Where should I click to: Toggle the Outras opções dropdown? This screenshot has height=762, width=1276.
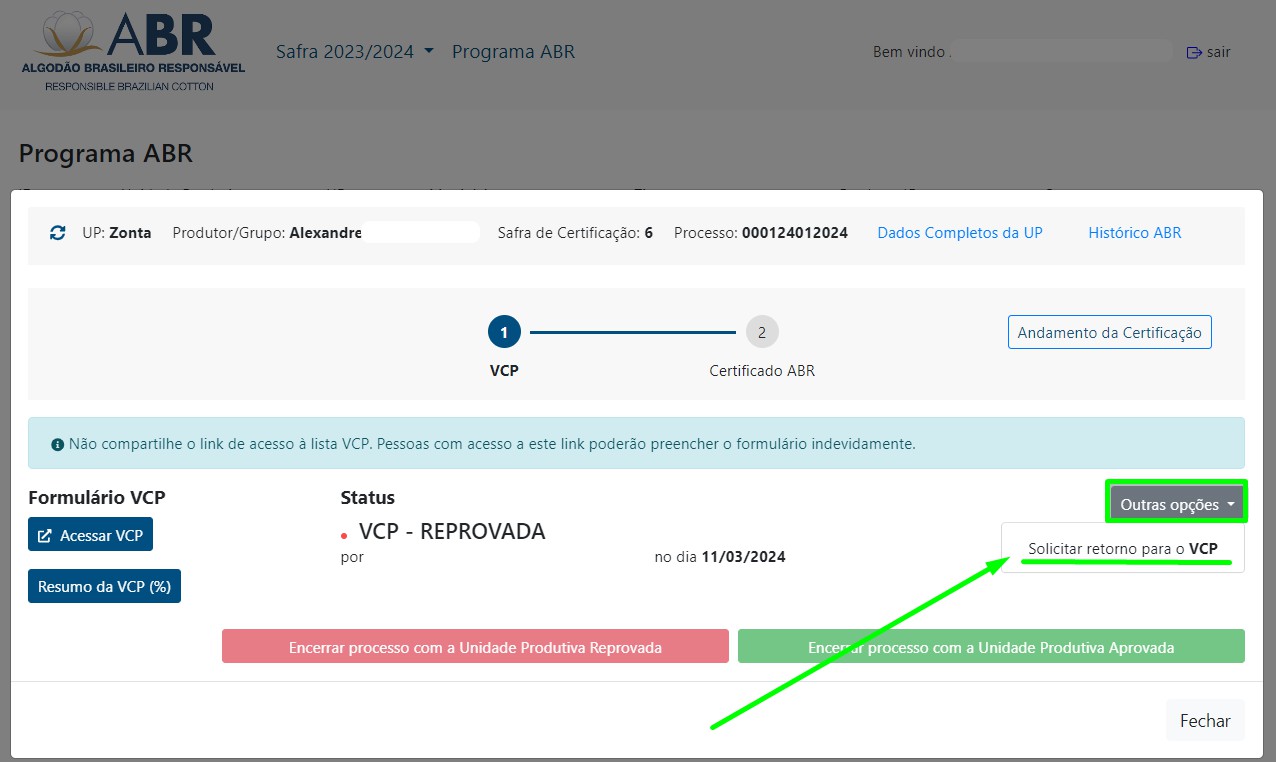point(1176,505)
